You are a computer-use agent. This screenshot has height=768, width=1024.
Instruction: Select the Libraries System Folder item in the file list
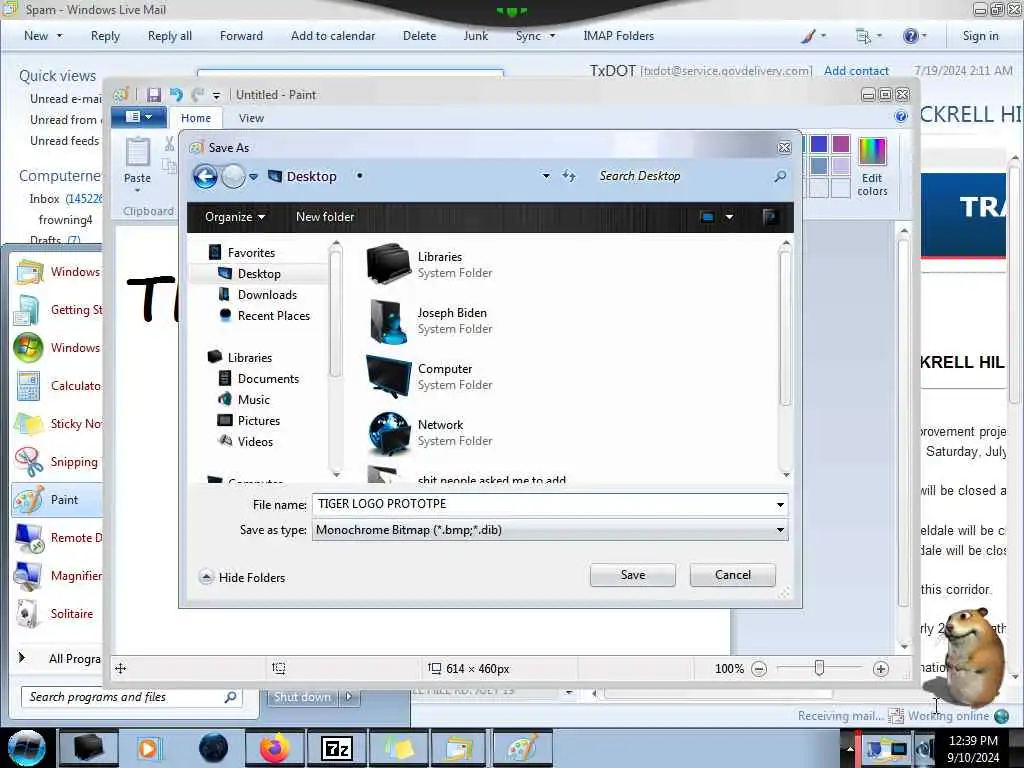pos(431,264)
